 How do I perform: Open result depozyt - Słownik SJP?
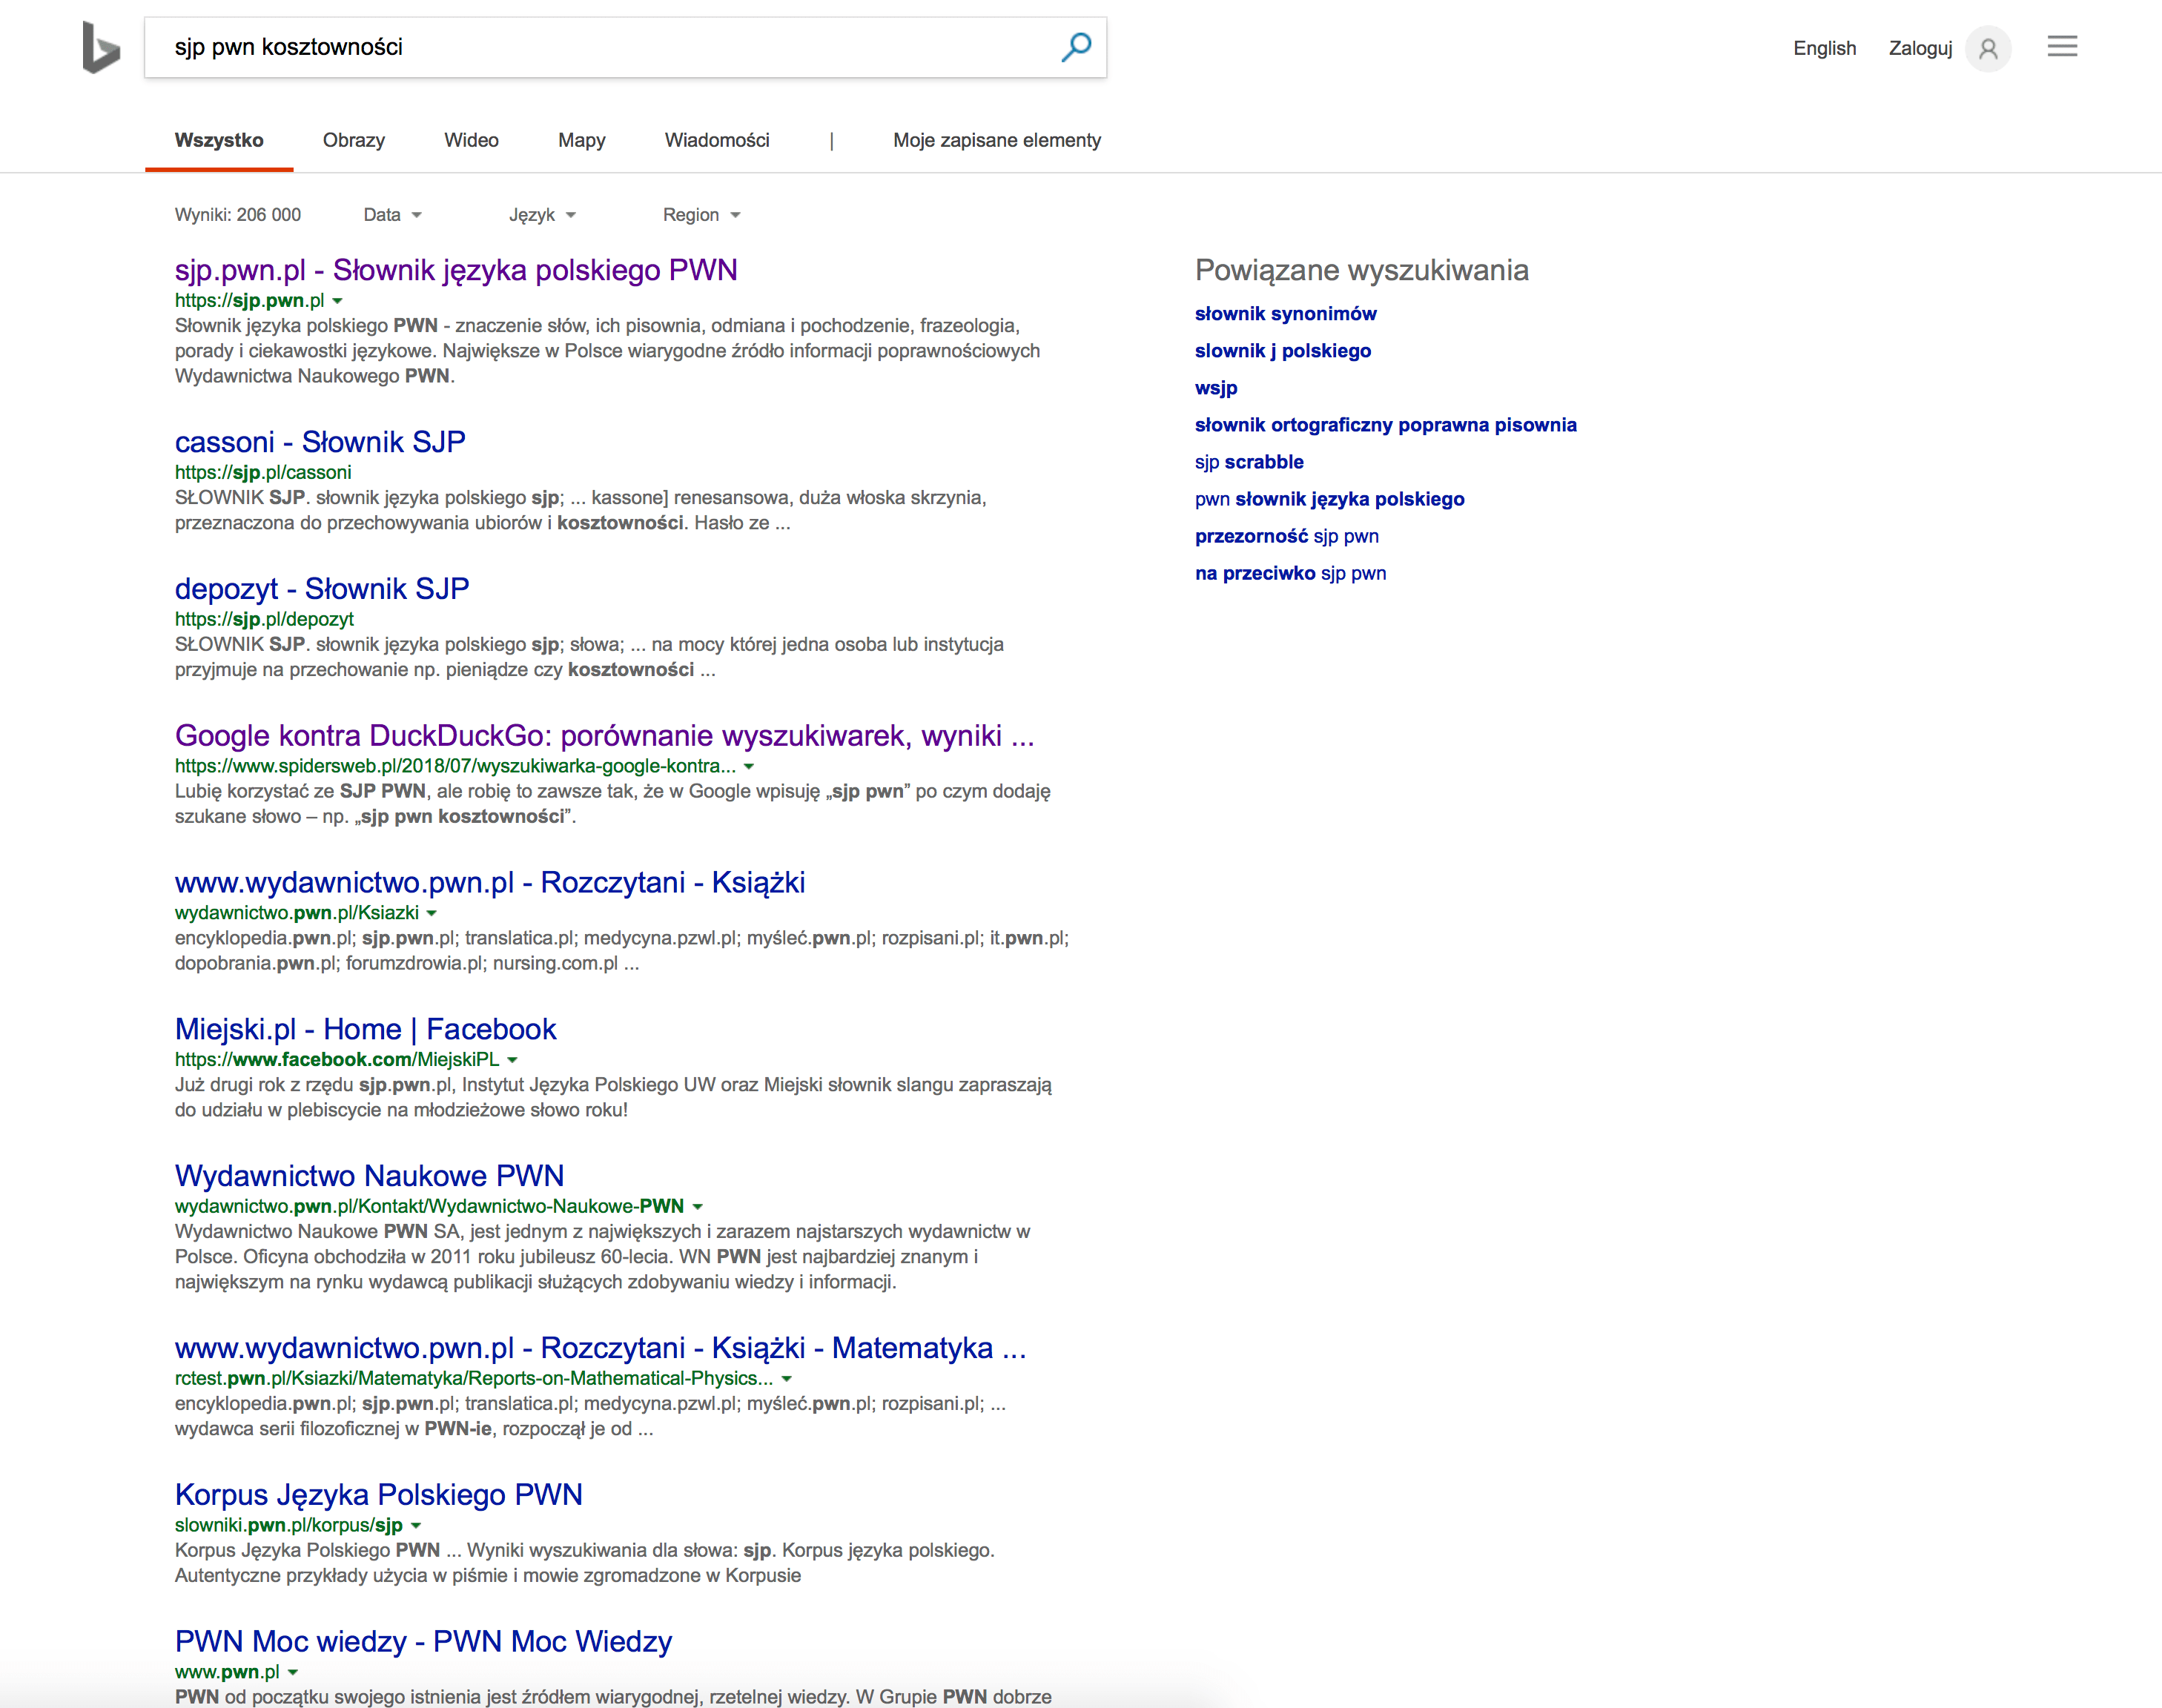coord(322,589)
